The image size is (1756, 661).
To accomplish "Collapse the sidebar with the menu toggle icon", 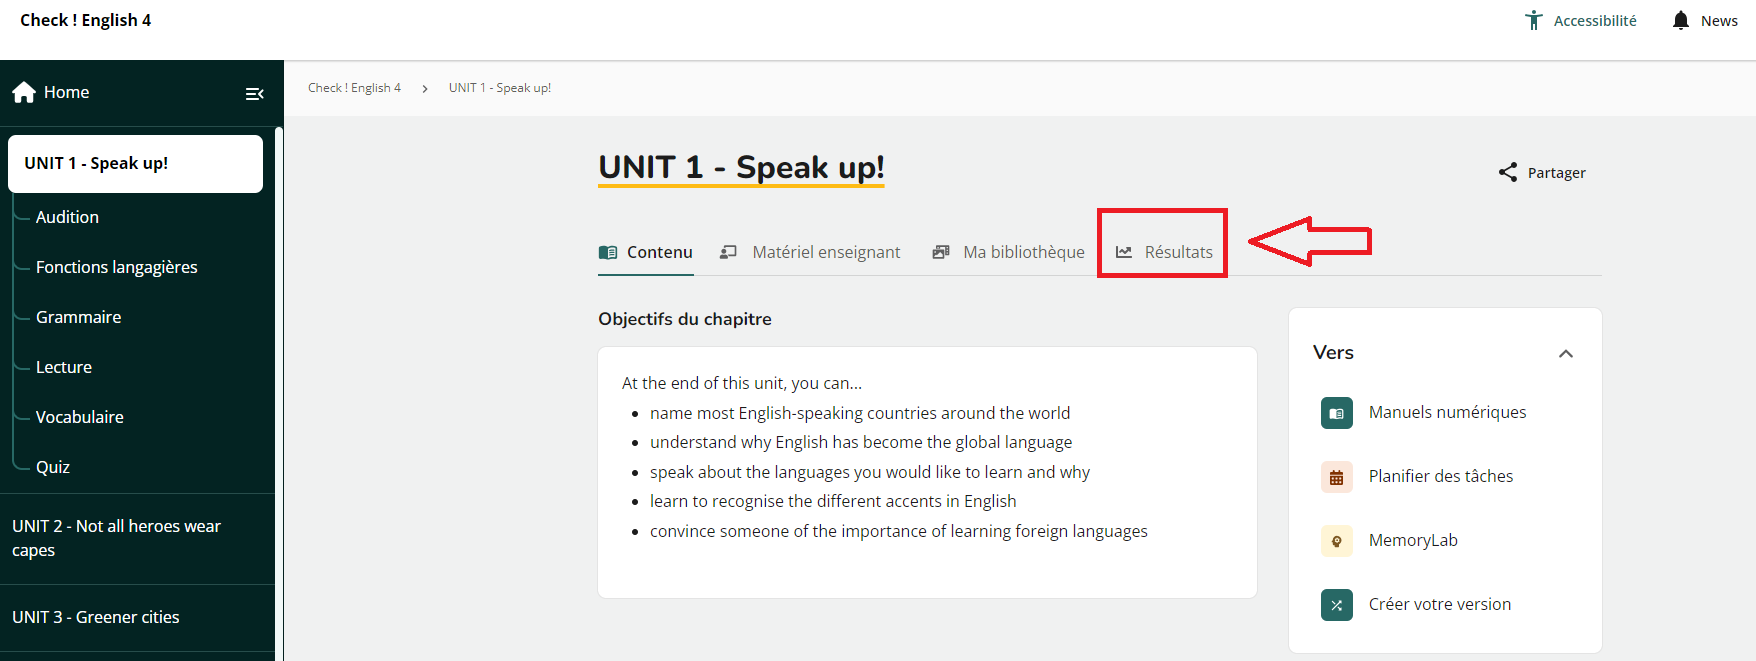I will point(254,93).
